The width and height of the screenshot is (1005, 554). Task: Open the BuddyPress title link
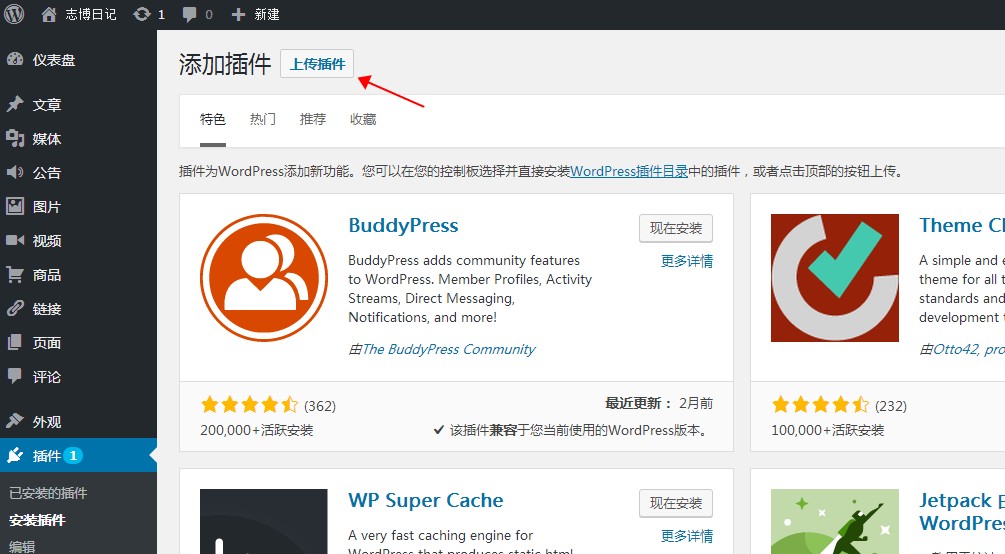[403, 226]
